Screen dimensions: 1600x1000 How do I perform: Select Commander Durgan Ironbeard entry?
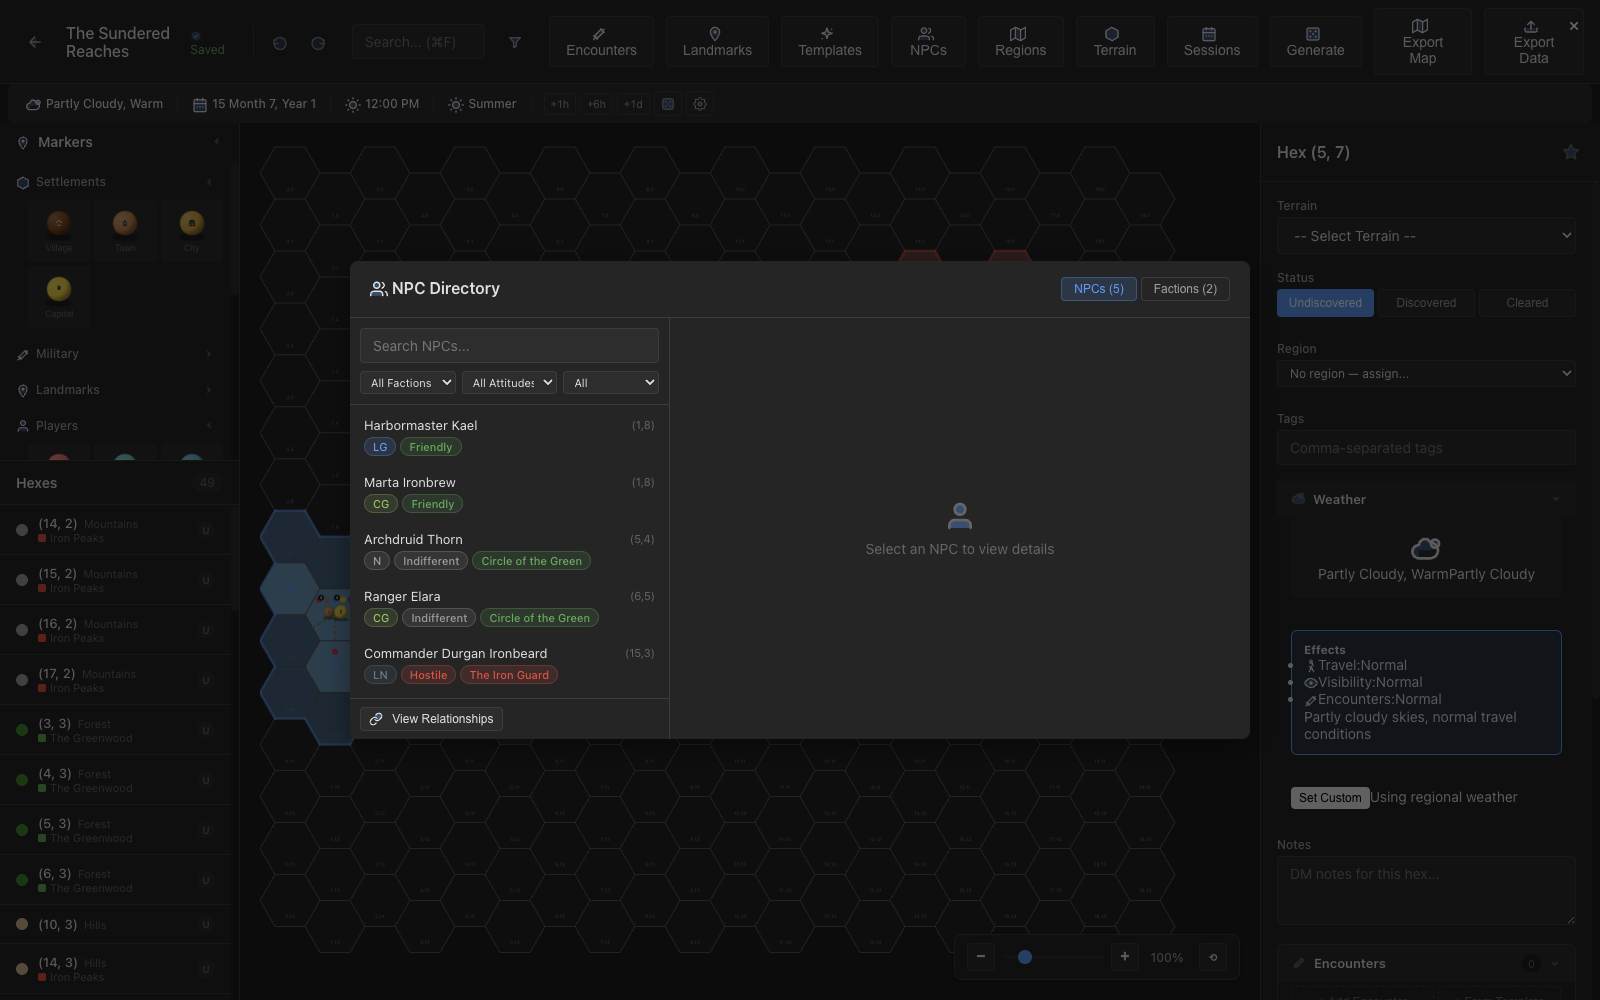509,665
